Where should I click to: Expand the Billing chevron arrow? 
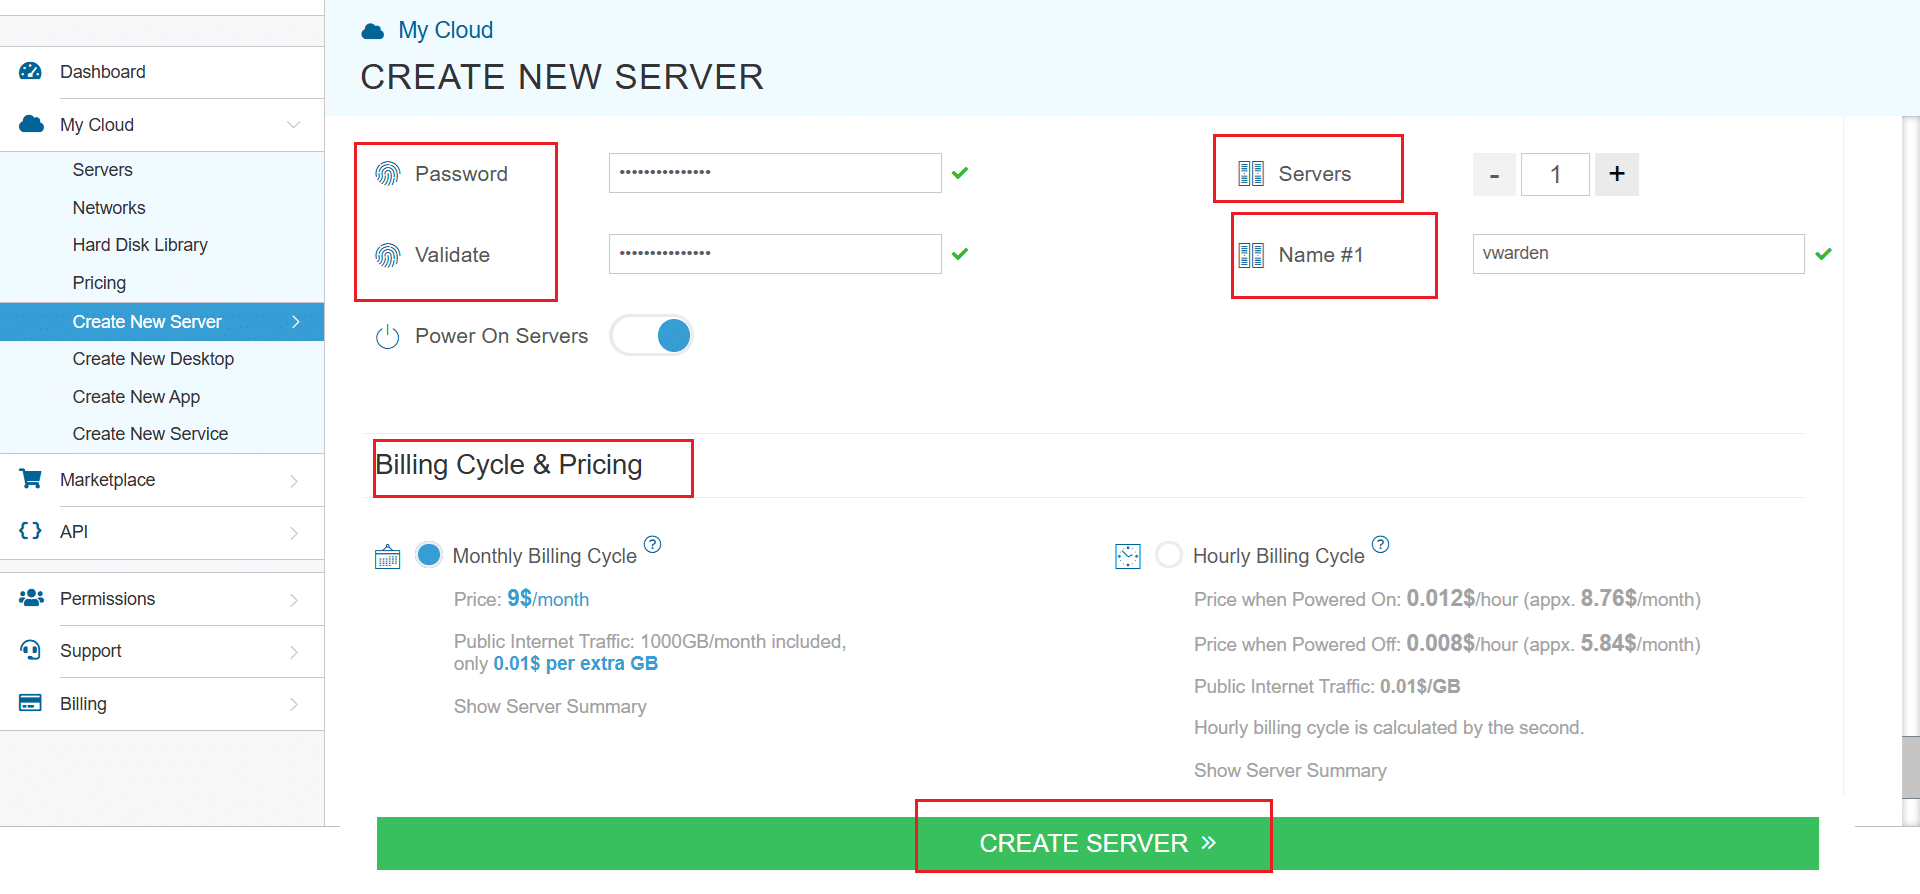[294, 704]
